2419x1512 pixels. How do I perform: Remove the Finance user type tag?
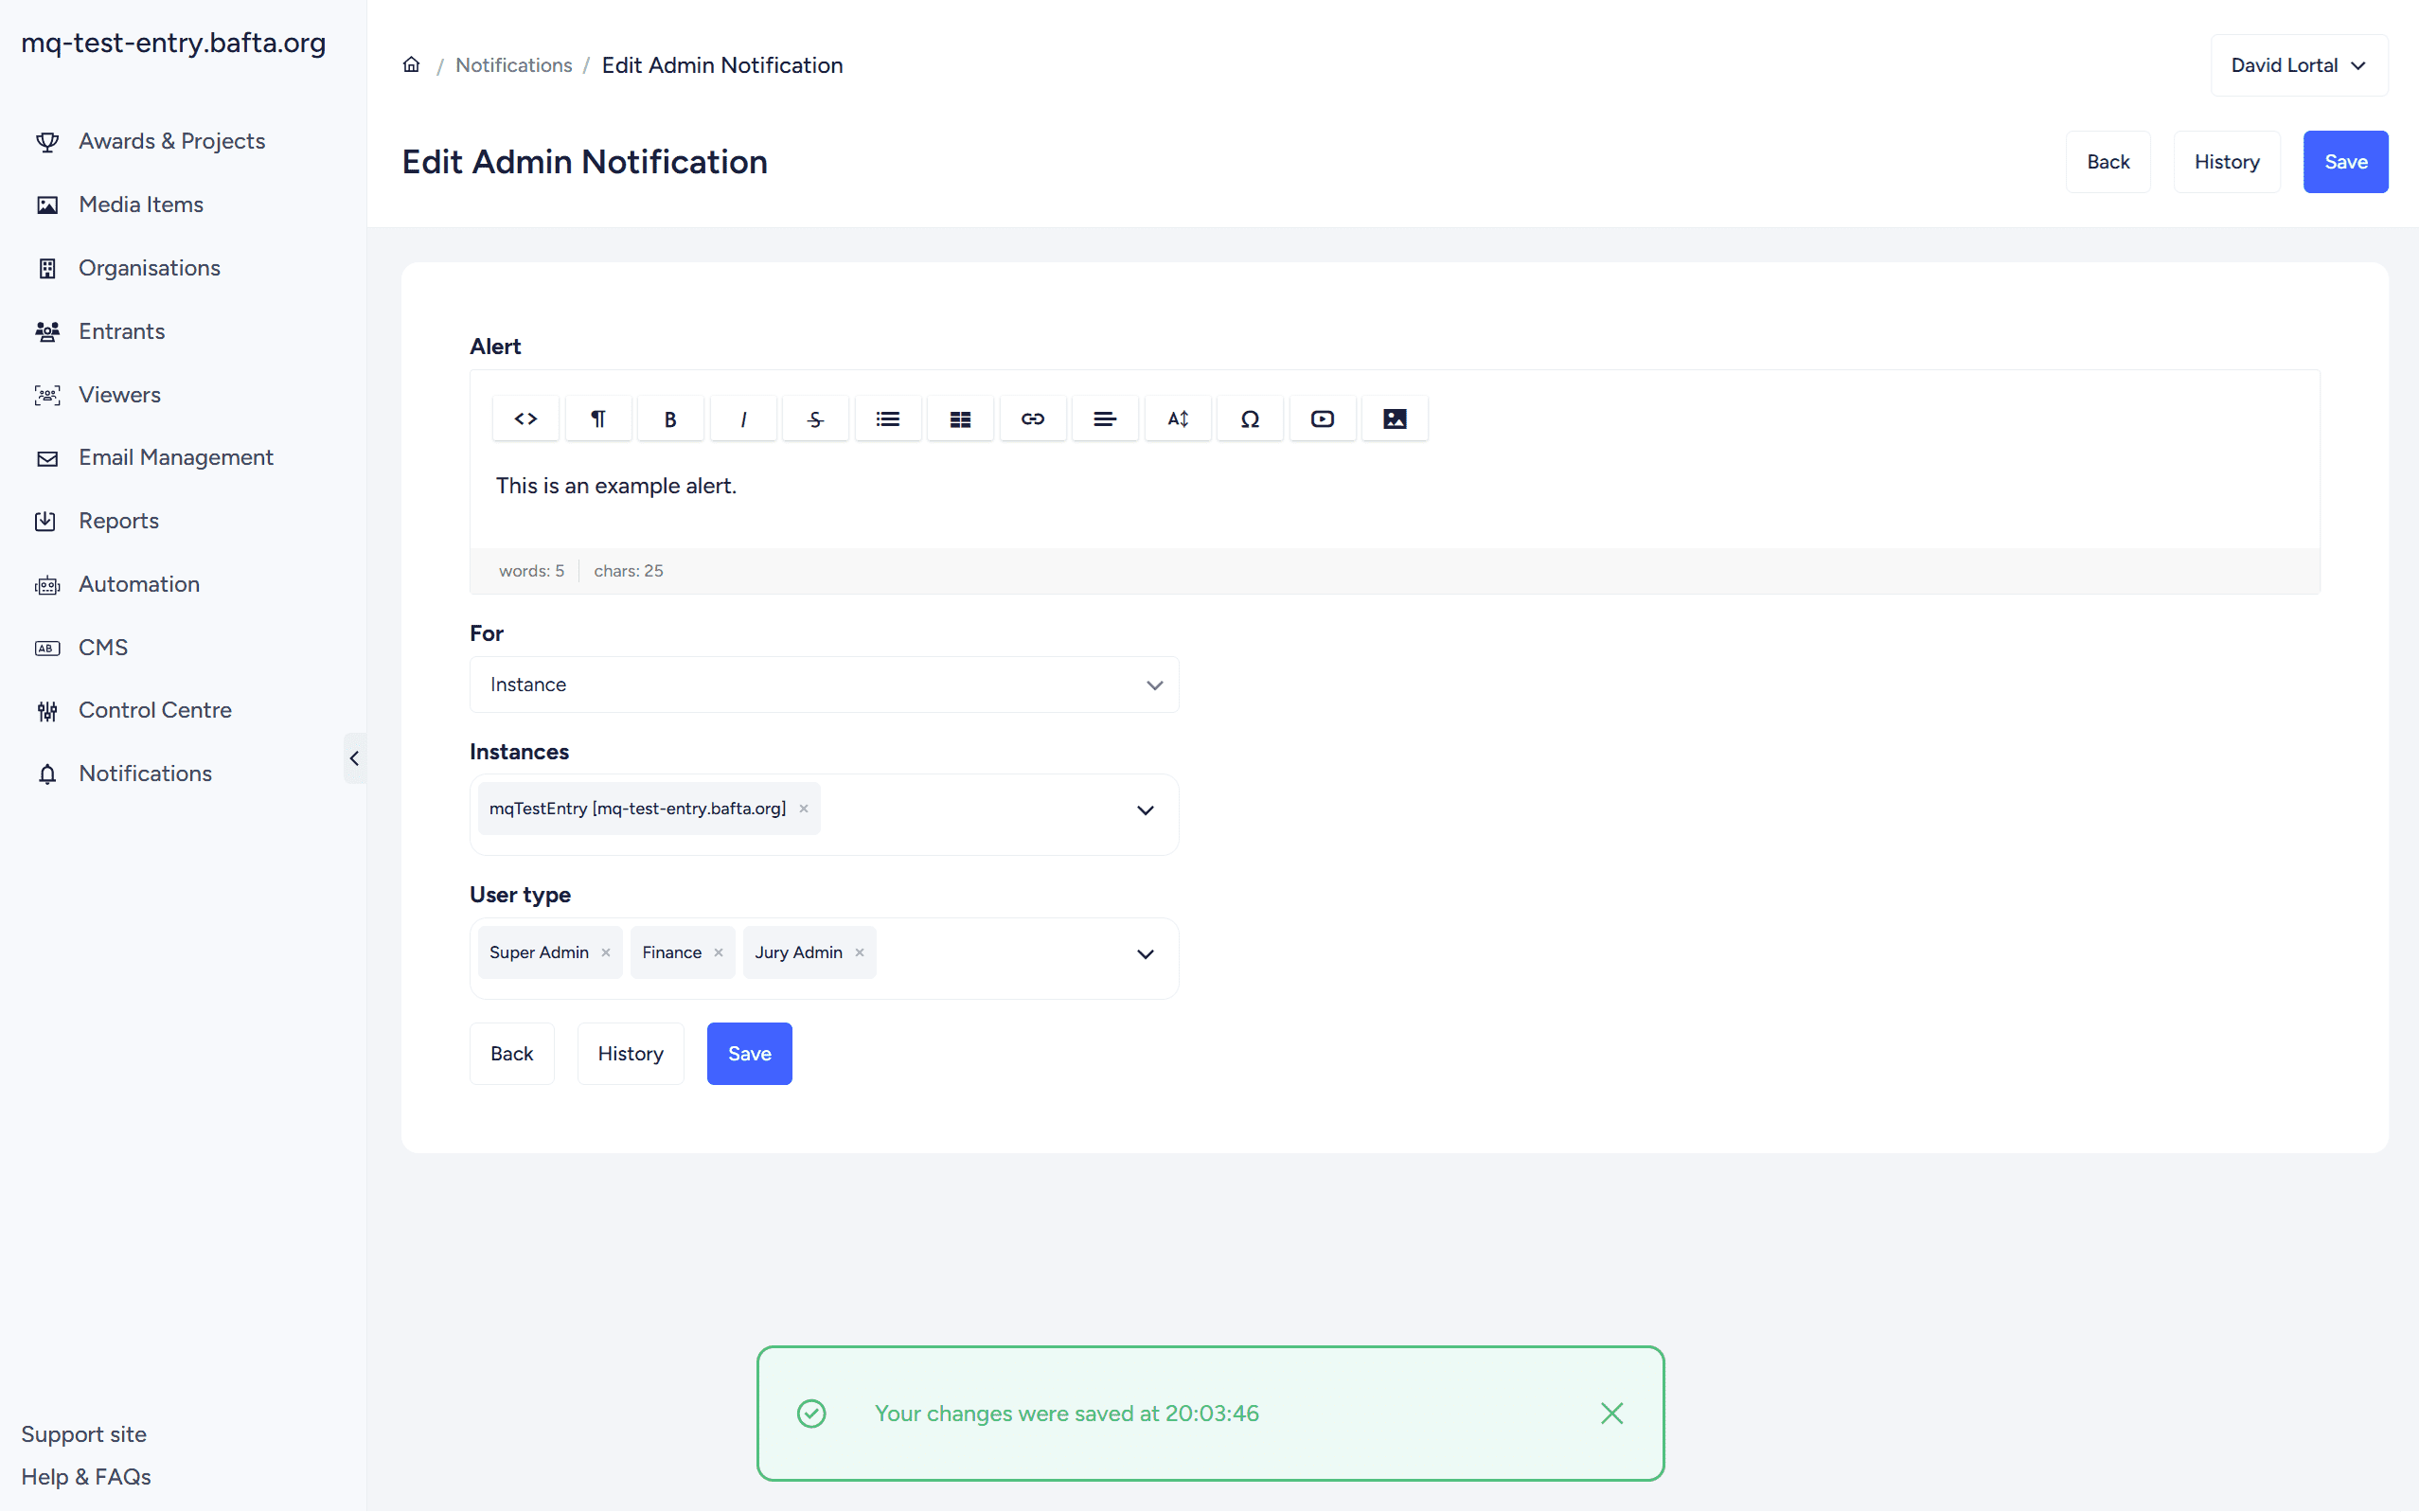point(718,952)
